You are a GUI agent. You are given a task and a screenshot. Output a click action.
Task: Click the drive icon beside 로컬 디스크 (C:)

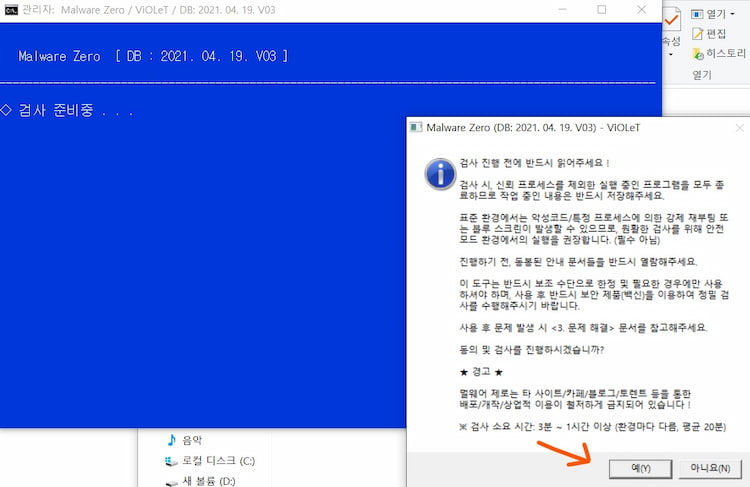(171, 461)
